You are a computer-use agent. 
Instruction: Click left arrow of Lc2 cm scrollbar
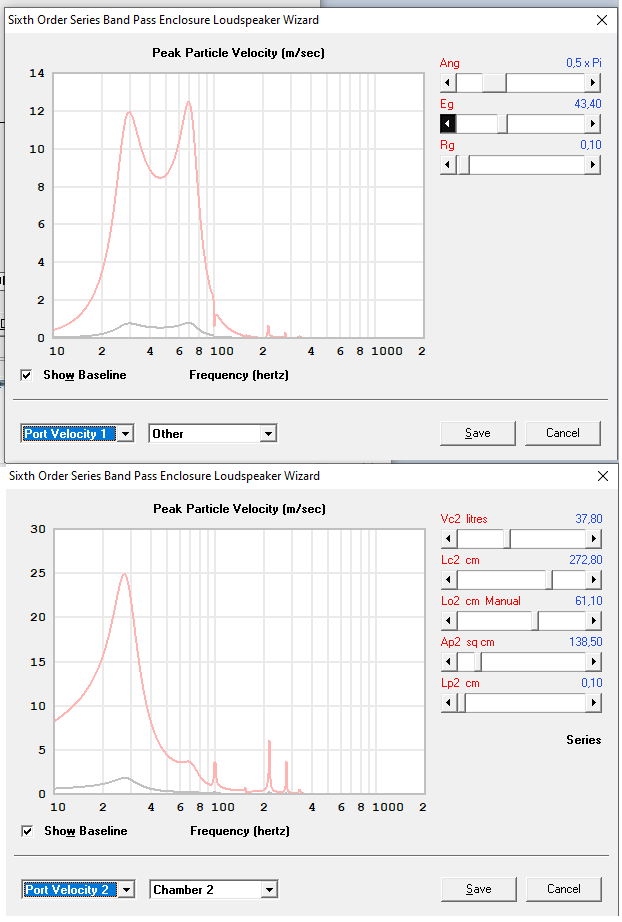coord(449,580)
